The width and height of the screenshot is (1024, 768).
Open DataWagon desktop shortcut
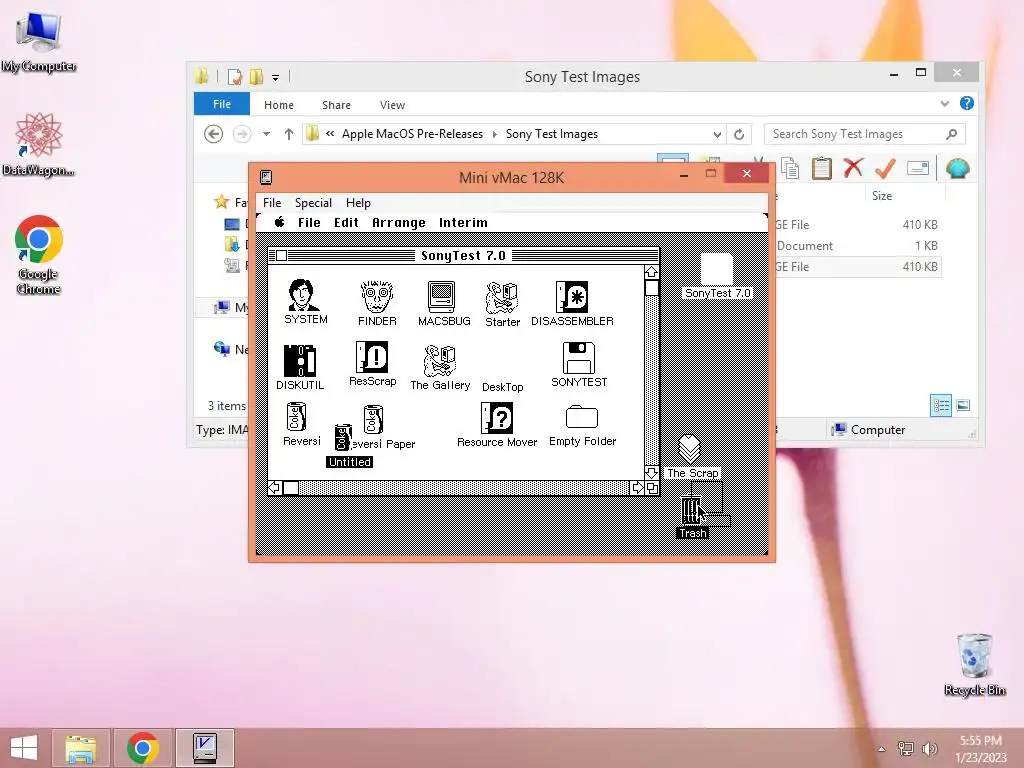click(39, 144)
